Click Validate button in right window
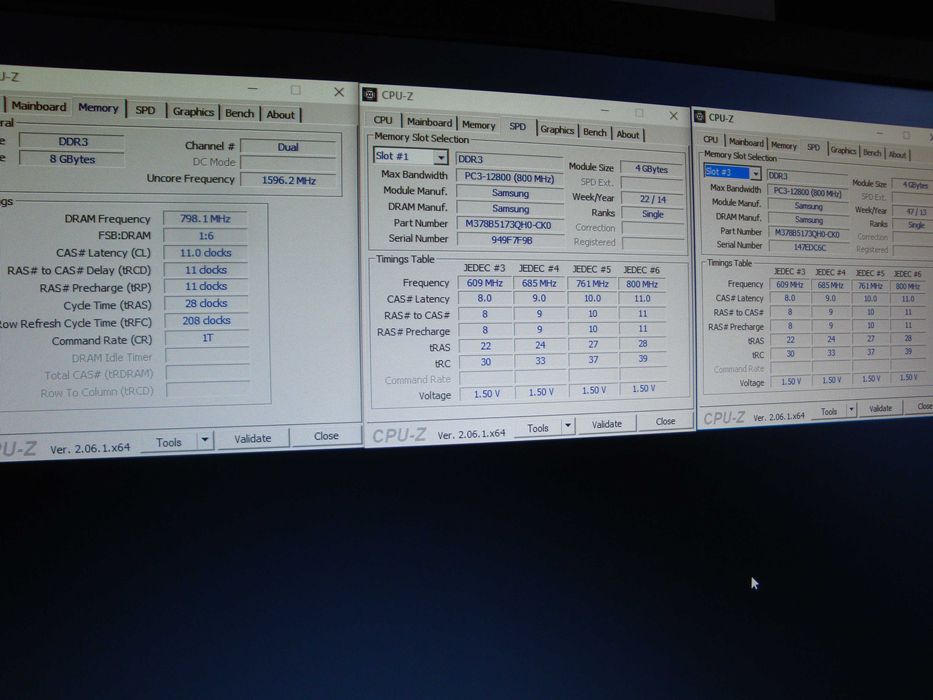 coord(880,408)
